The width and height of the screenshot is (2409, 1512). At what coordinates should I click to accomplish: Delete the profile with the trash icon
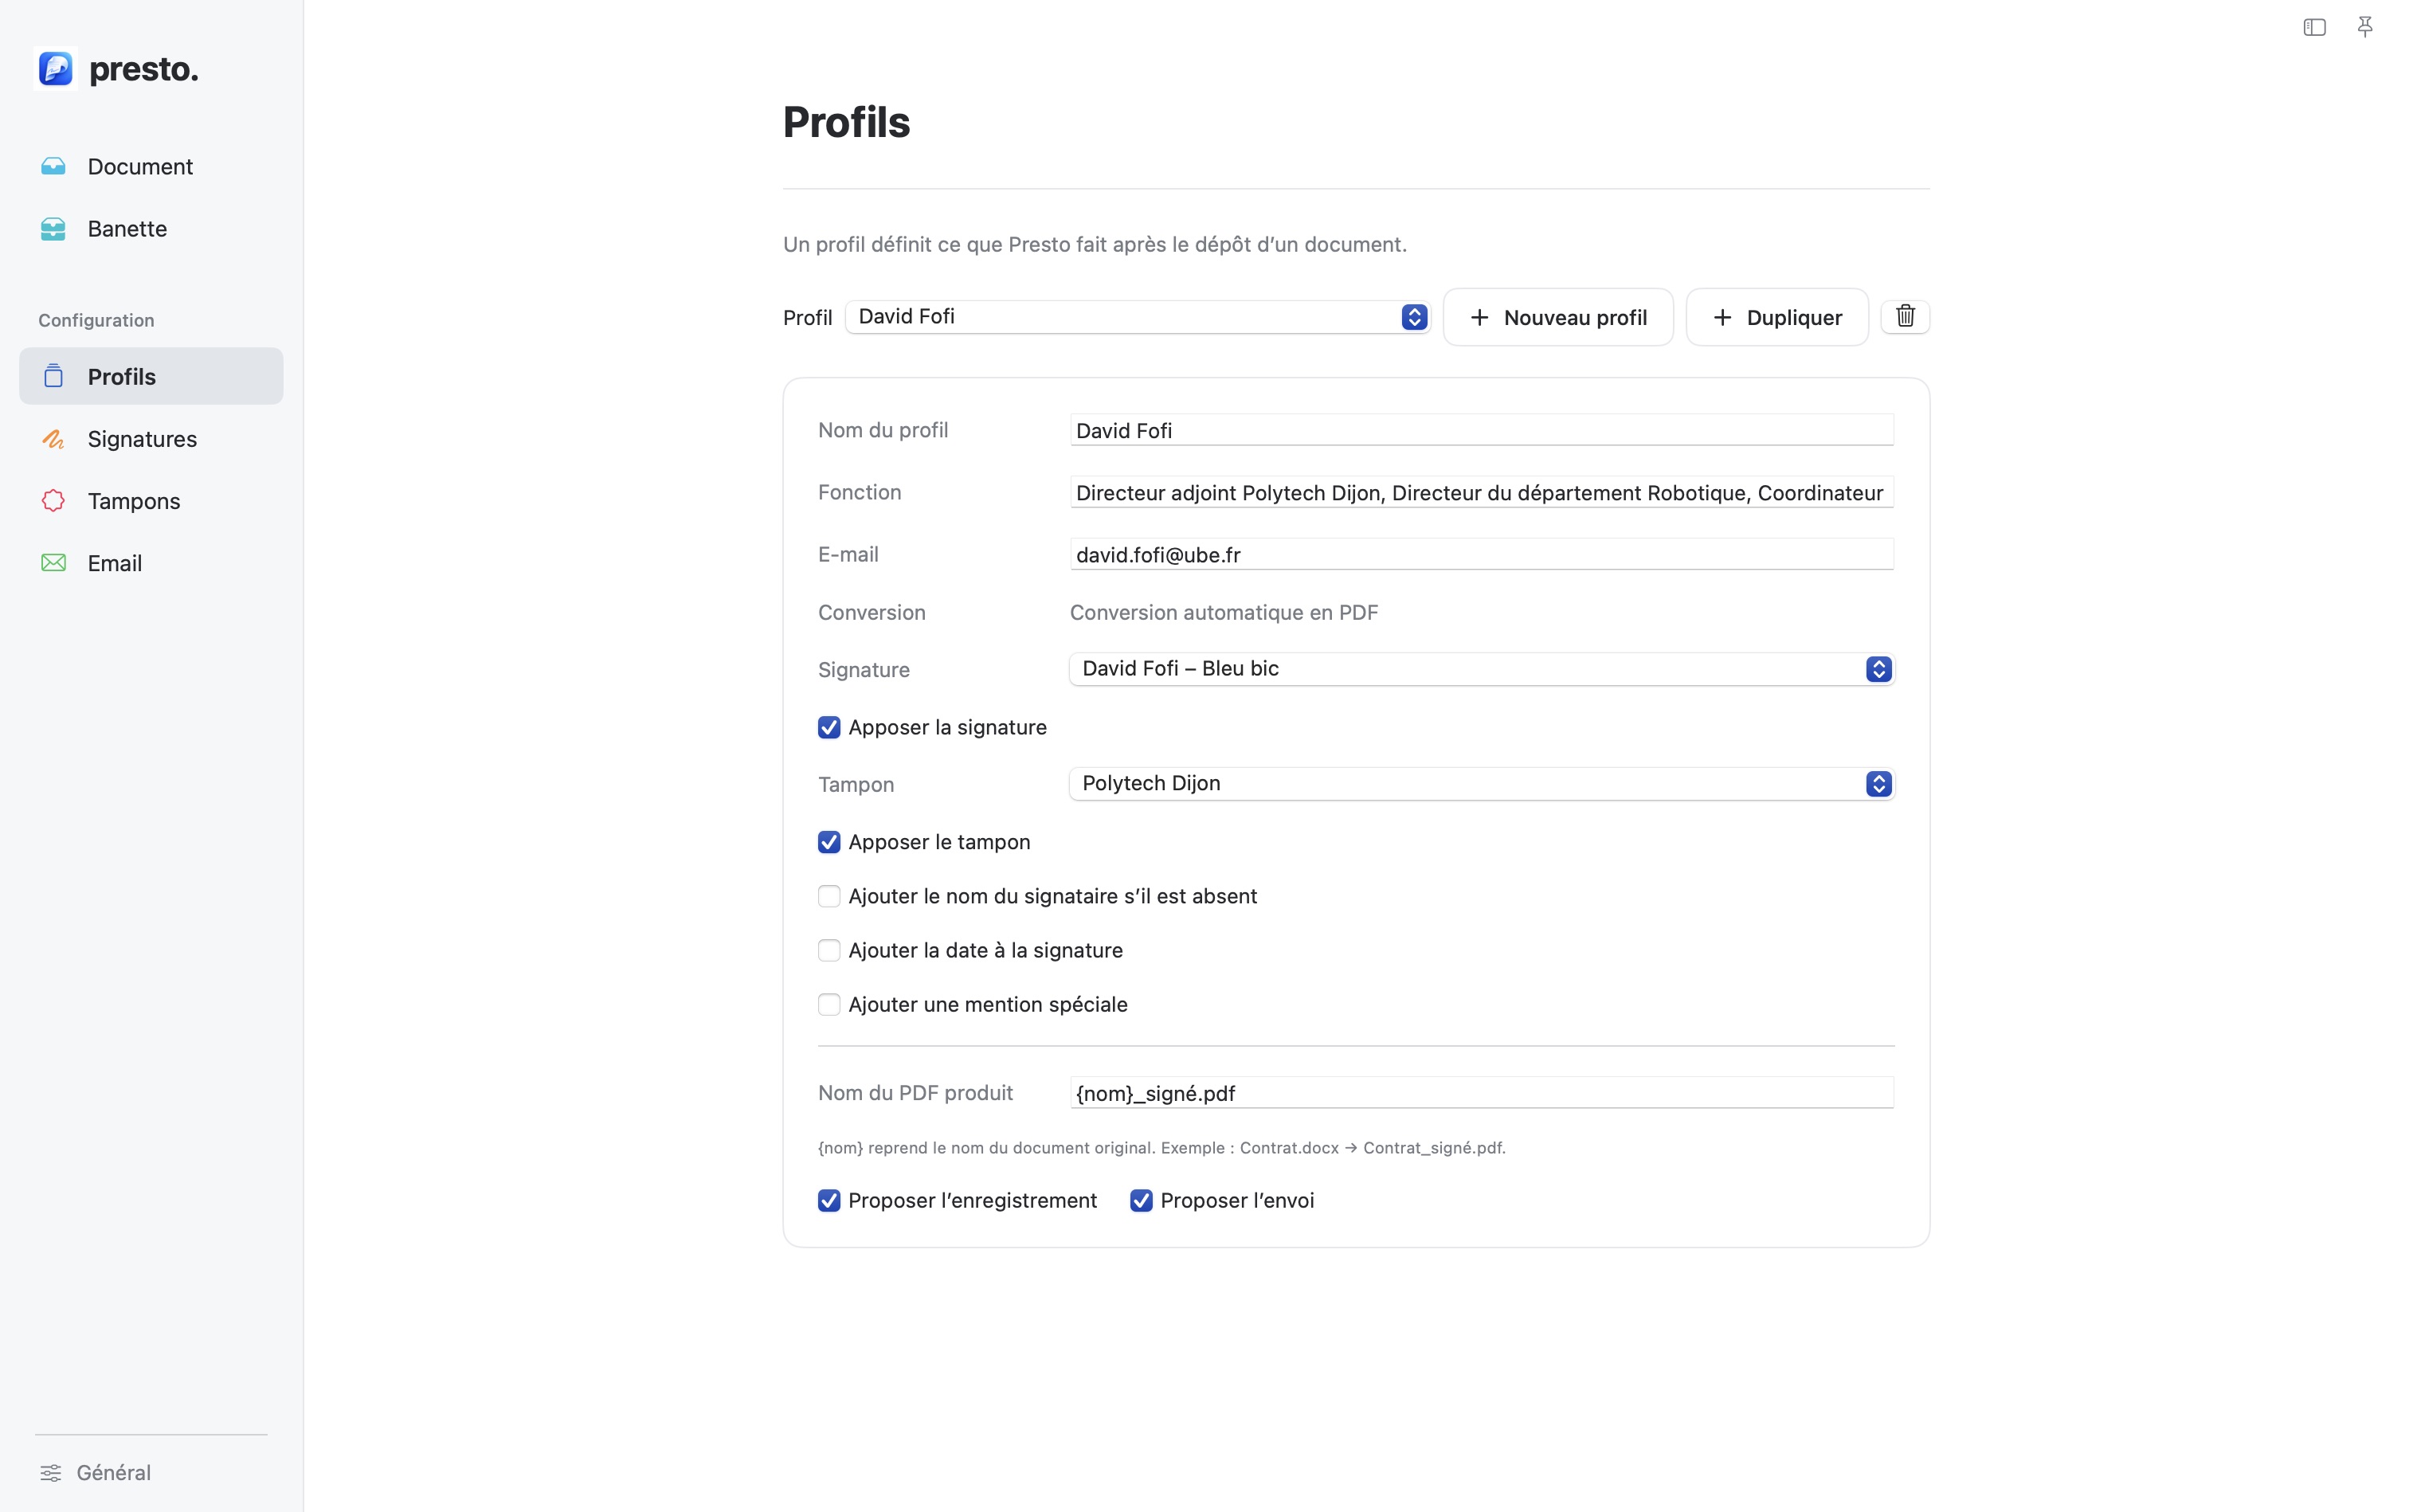(1905, 317)
